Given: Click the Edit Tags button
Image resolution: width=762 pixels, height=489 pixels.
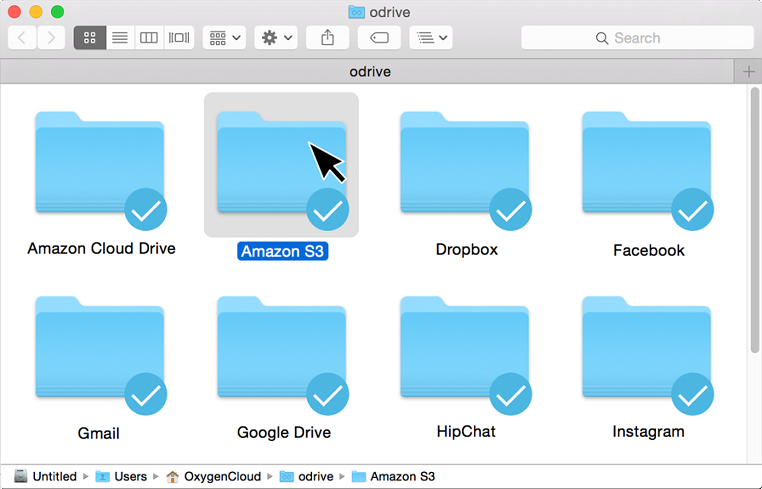Looking at the screenshot, I should coord(379,37).
